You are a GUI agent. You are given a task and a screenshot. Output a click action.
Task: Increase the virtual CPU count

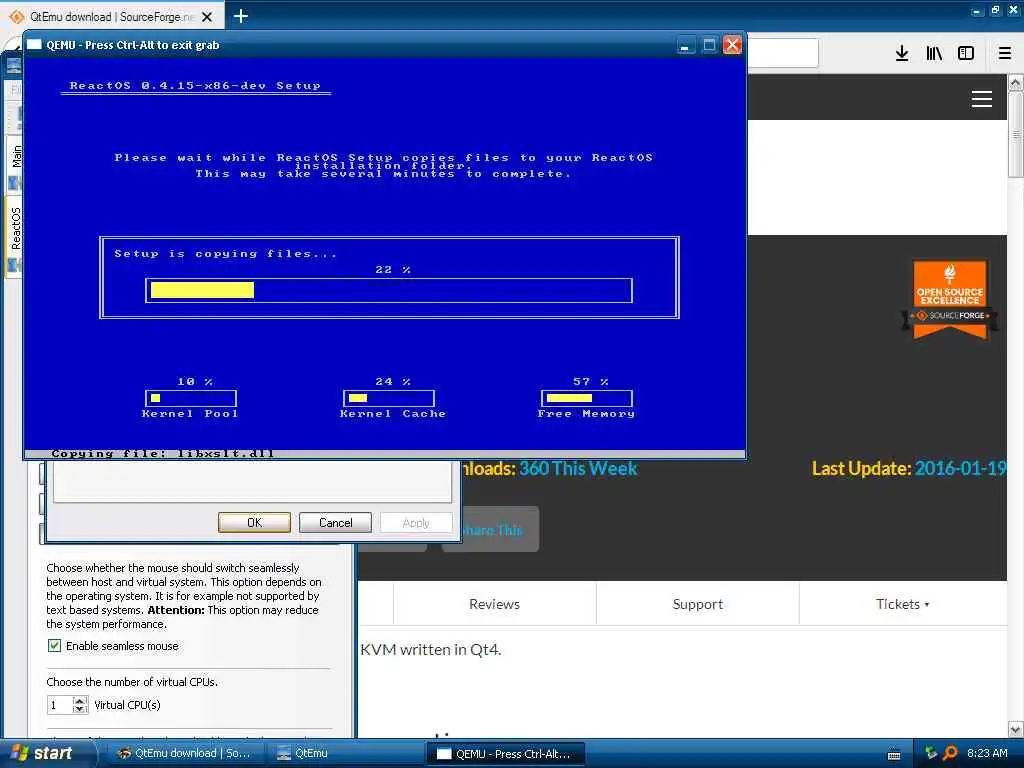pos(80,701)
